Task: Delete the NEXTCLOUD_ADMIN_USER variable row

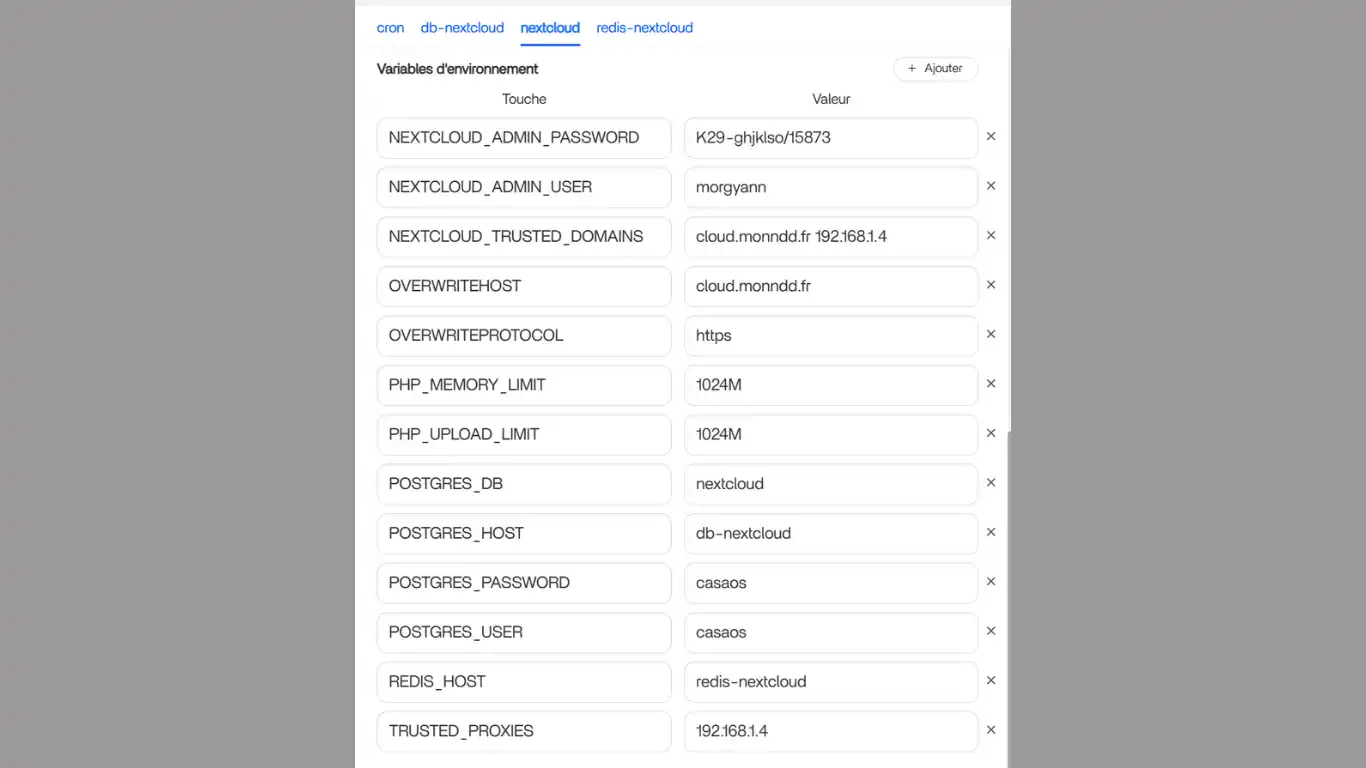Action: [x=991, y=186]
